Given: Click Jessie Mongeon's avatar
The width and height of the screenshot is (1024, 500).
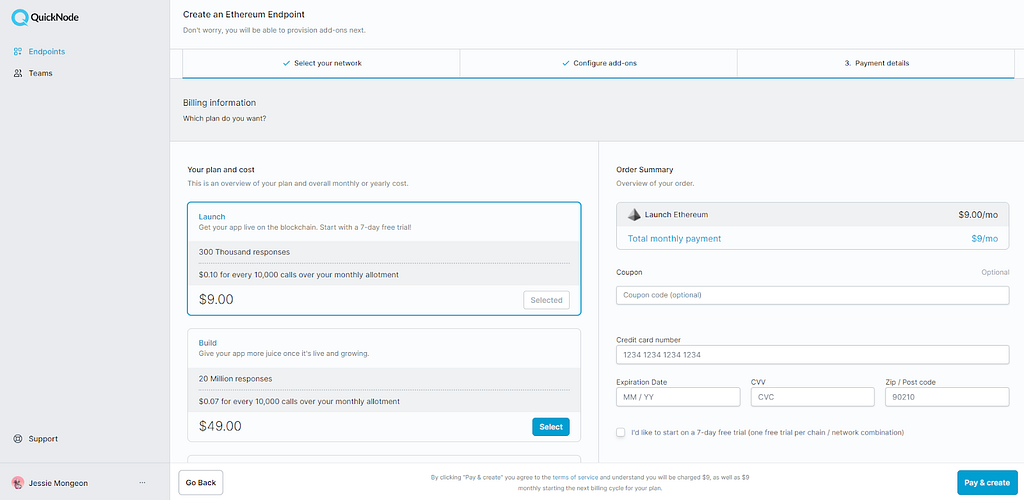Looking at the screenshot, I should coord(18,483).
